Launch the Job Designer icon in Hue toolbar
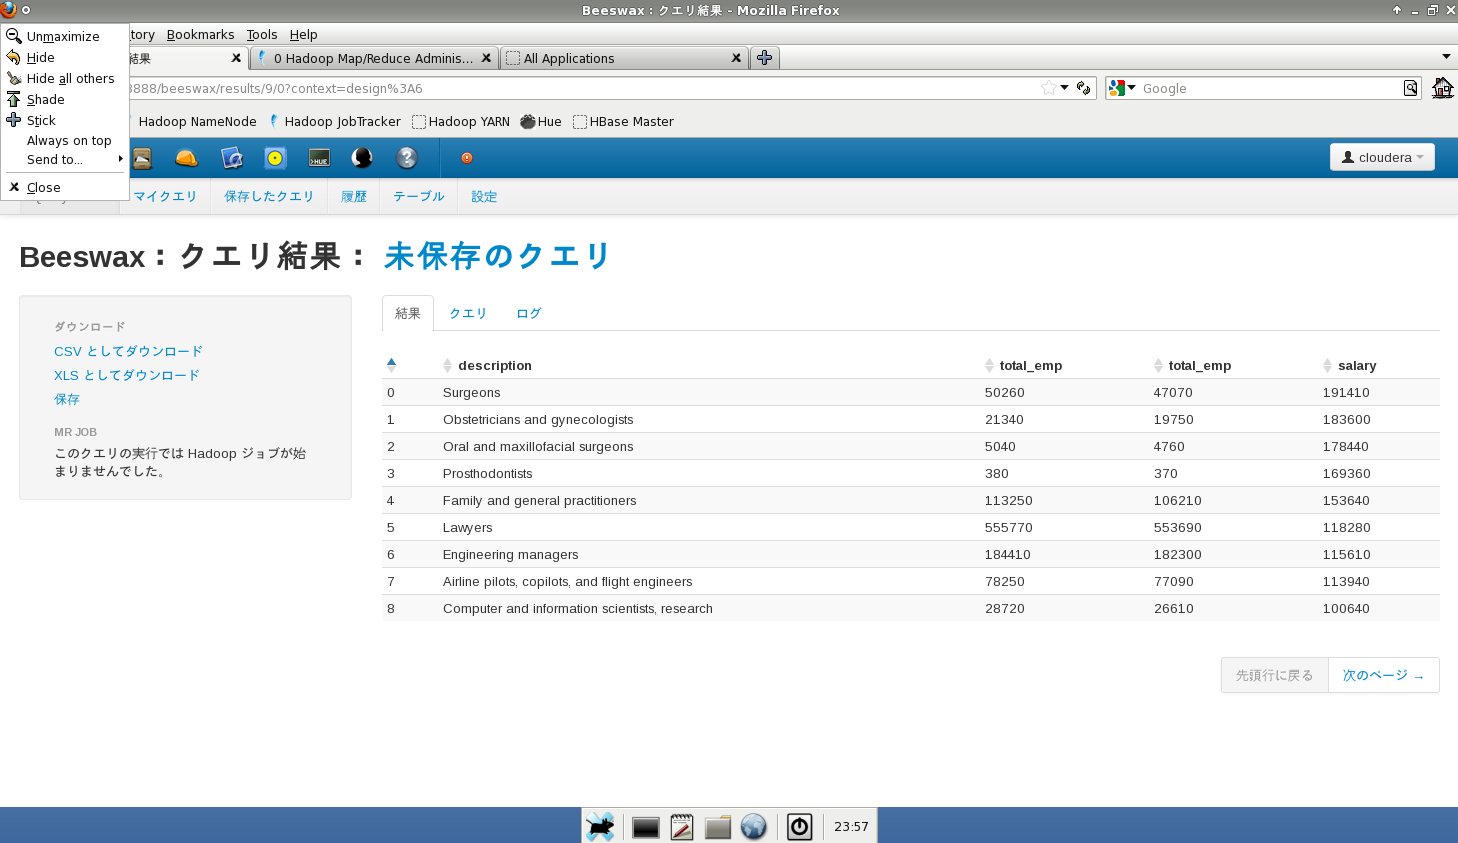This screenshot has height=843, width=1458. coord(232,158)
